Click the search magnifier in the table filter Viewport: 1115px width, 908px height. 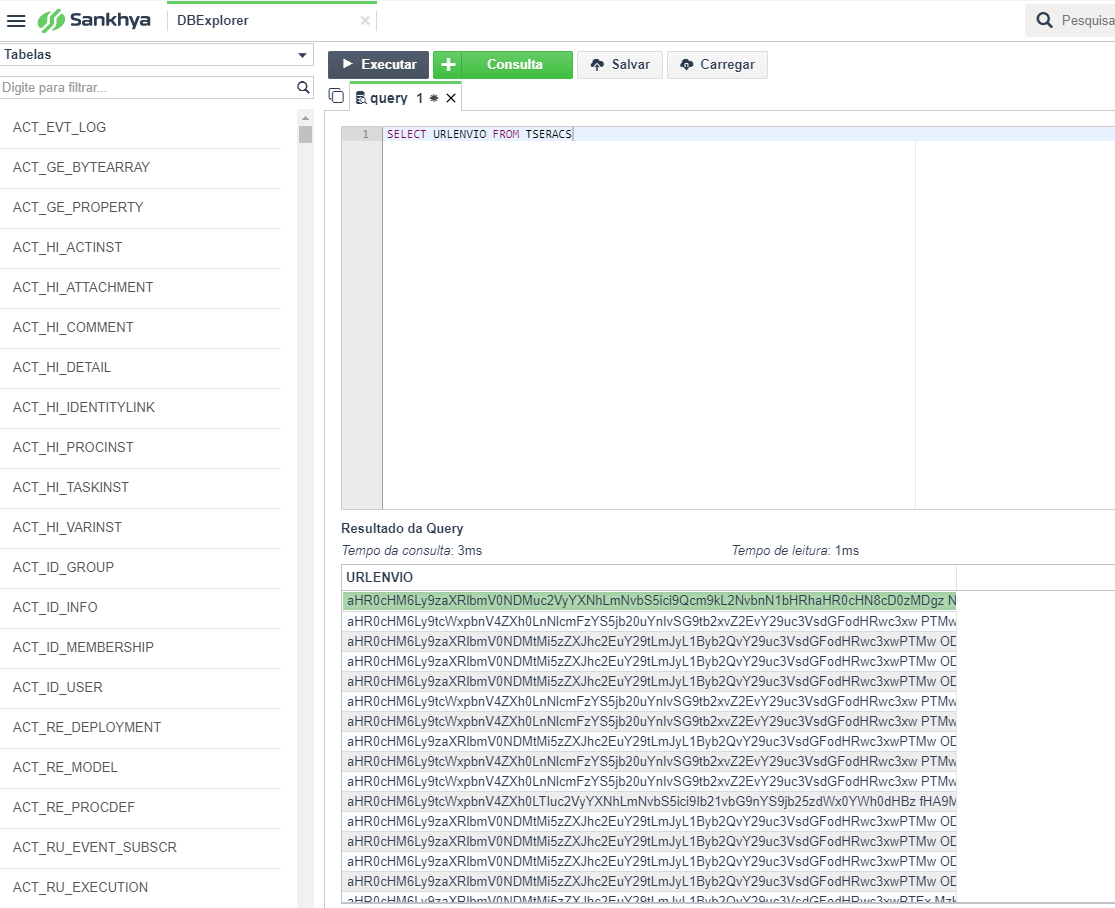coord(303,87)
